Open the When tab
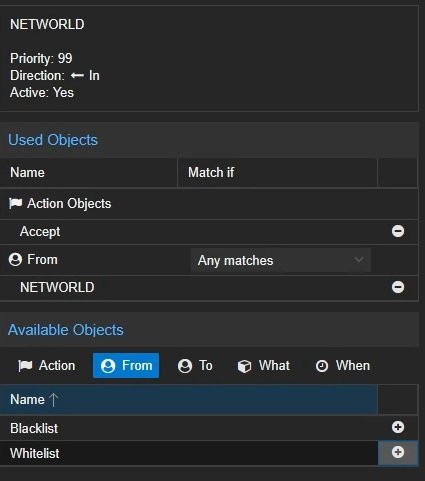 coord(343,366)
